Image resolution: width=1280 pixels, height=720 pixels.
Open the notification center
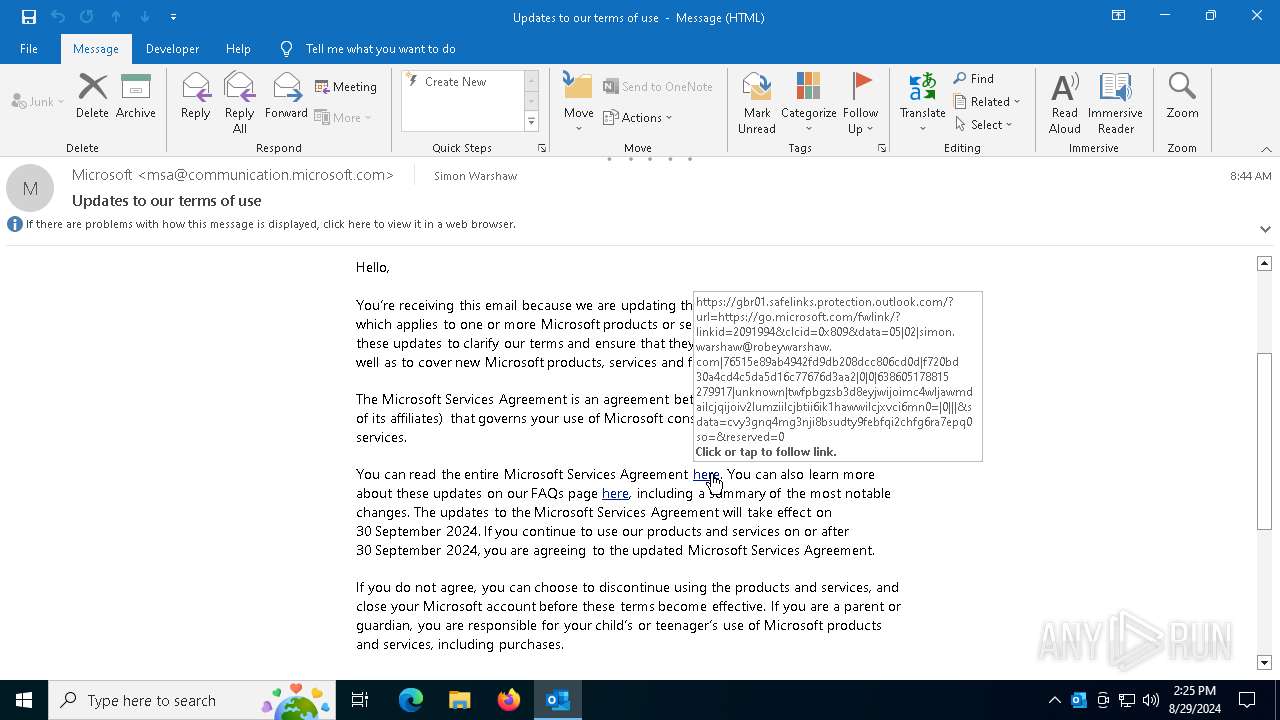pos(1247,700)
